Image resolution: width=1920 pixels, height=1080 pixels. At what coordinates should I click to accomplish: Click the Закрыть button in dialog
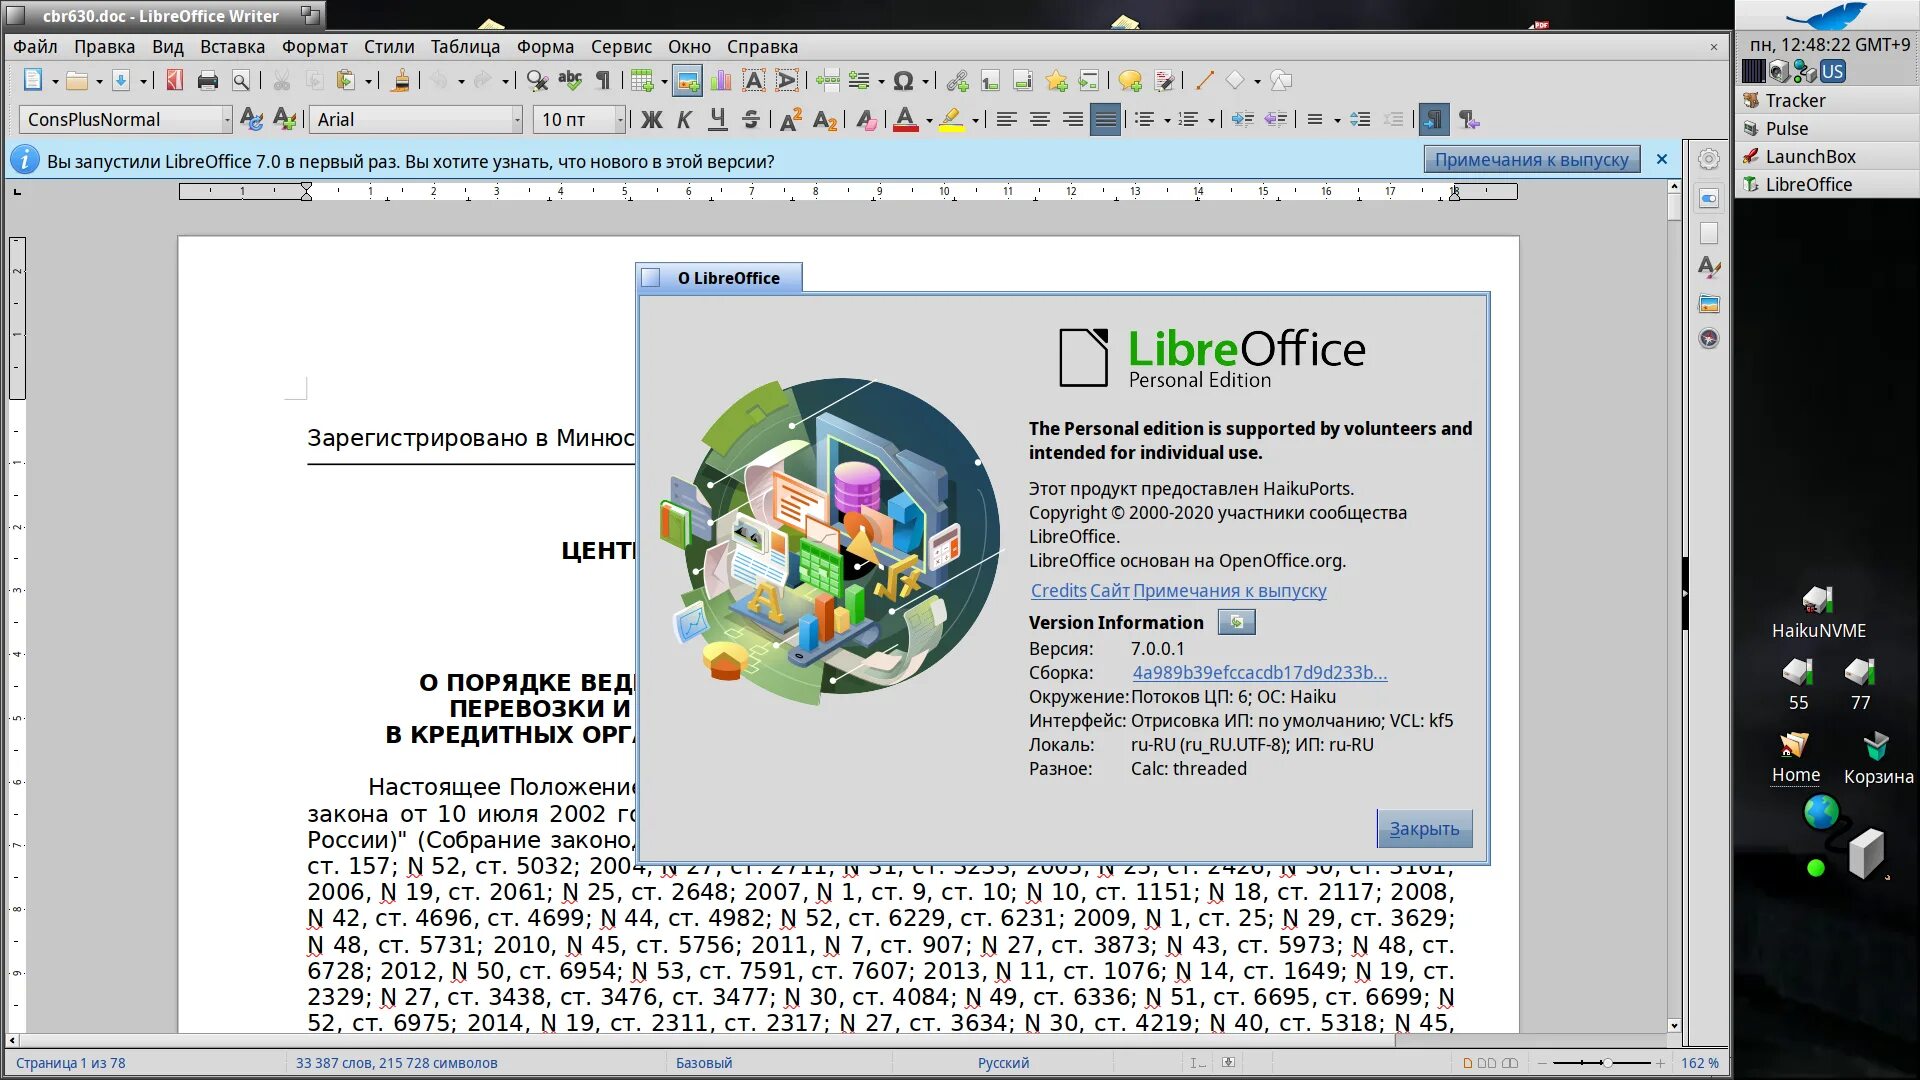click(1424, 828)
